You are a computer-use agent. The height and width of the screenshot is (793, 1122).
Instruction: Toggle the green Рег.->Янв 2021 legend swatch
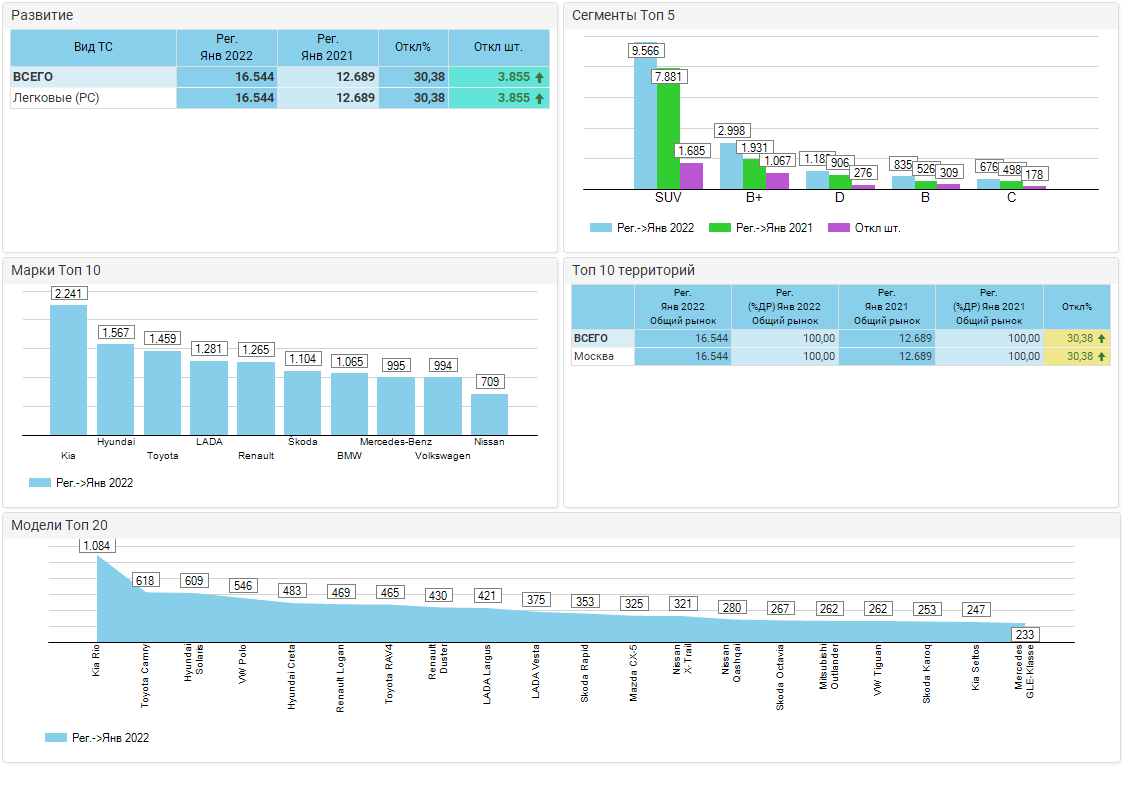[x=719, y=228]
